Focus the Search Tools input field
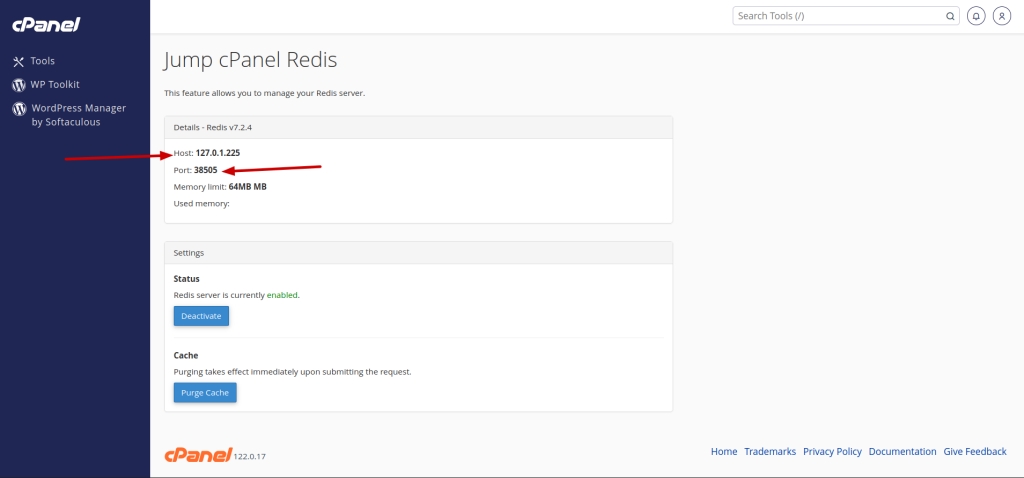 click(846, 16)
